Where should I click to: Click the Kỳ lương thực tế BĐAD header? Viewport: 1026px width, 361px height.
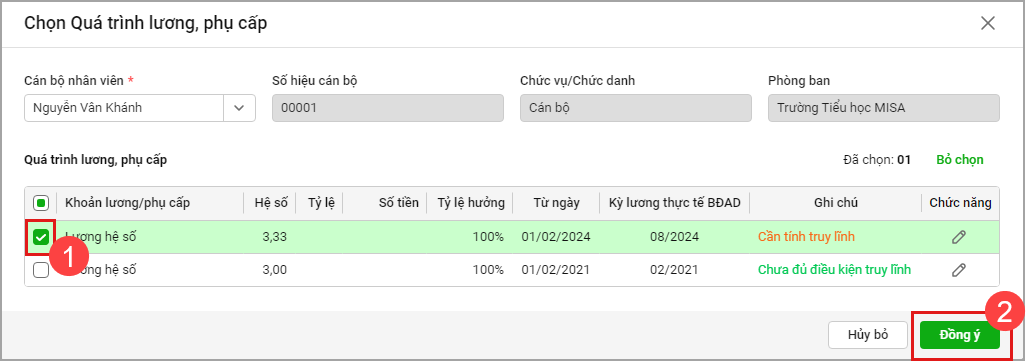(x=675, y=203)
